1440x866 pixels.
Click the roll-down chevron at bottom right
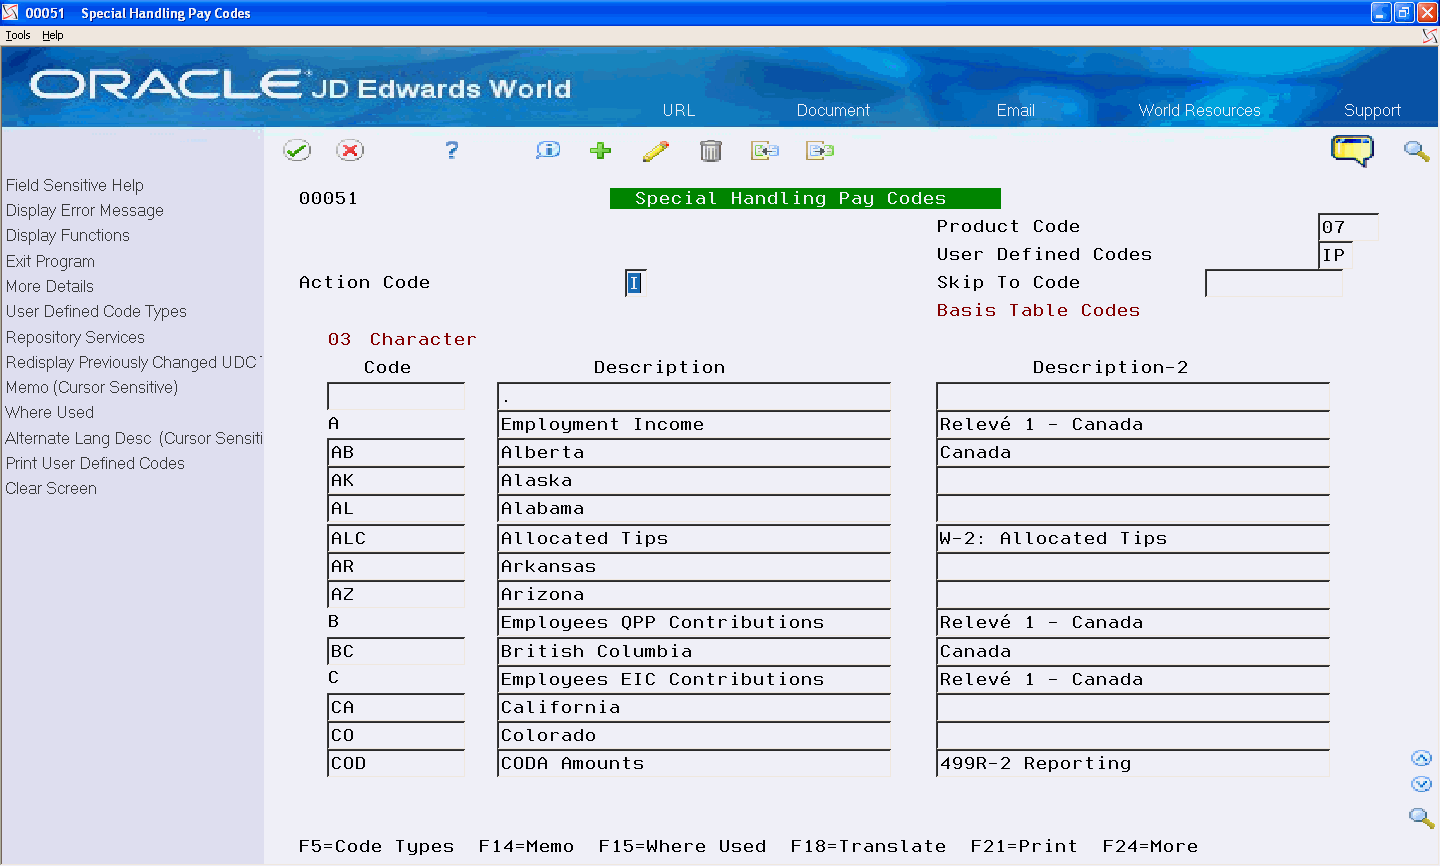(1422, 784)
